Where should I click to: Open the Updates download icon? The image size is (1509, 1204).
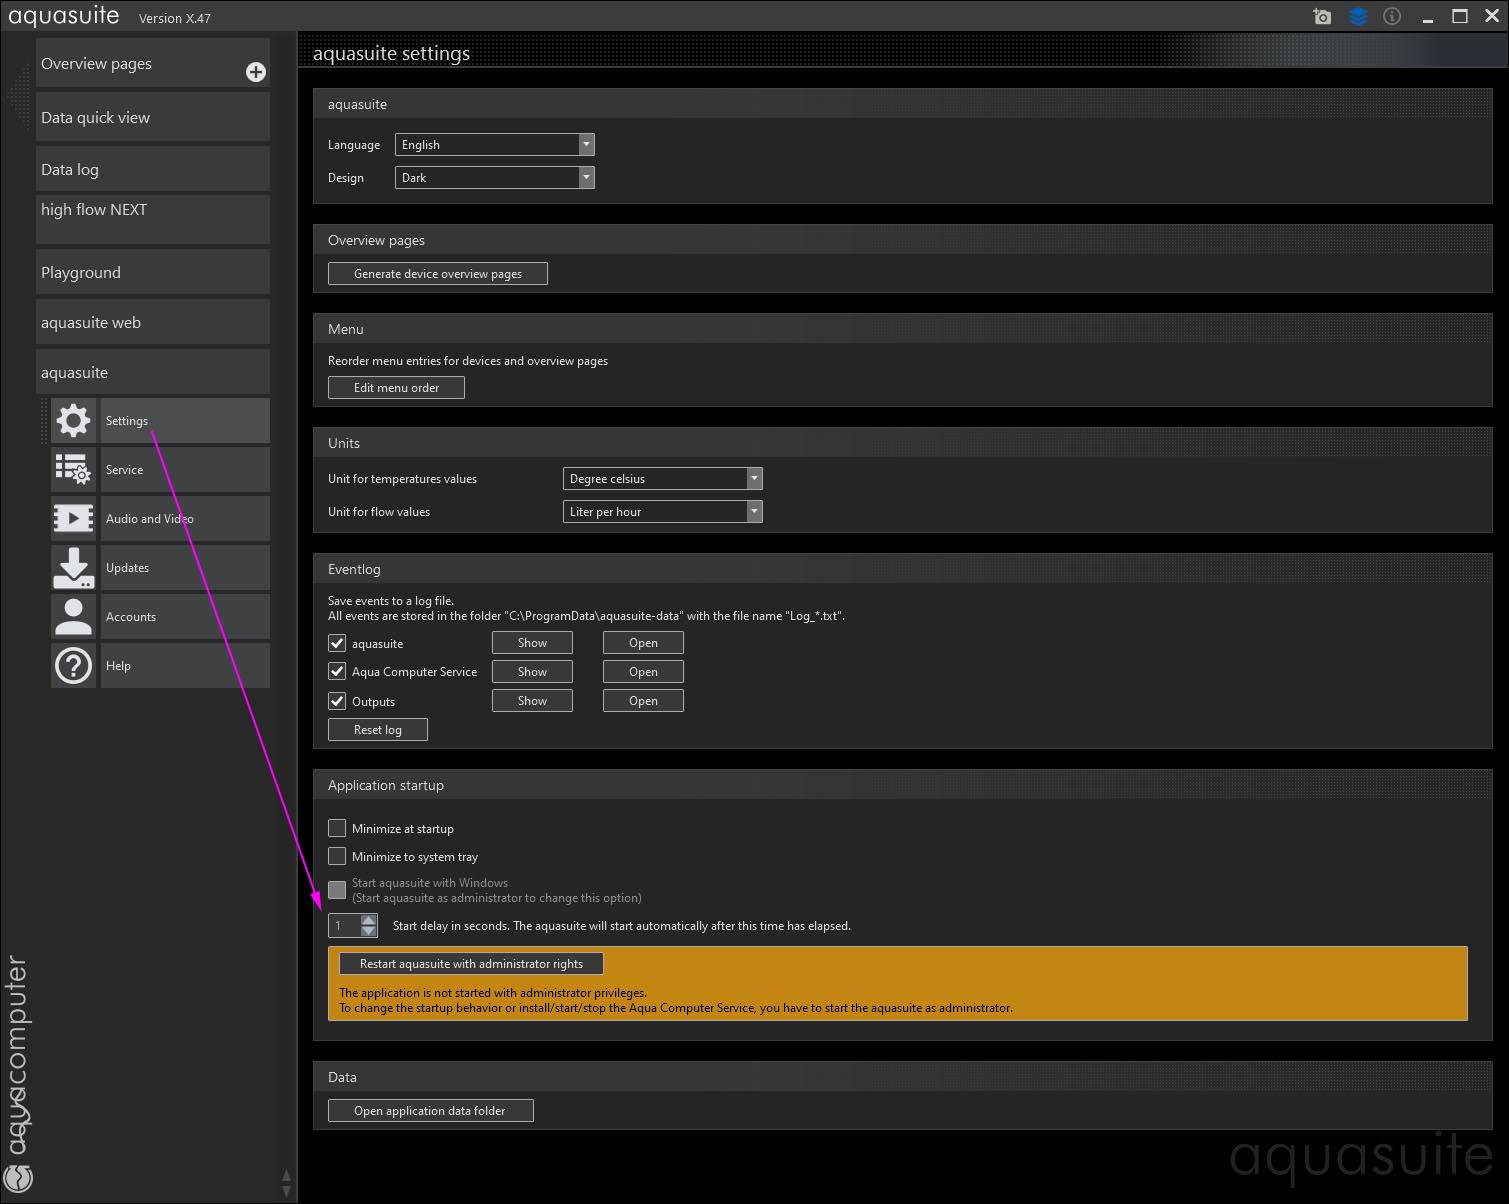73,567
